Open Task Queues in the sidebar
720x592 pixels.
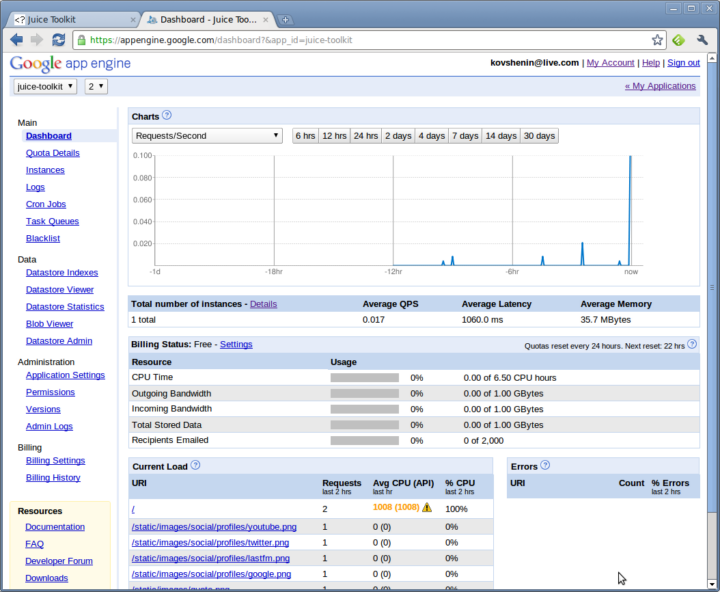coord(52,221)
